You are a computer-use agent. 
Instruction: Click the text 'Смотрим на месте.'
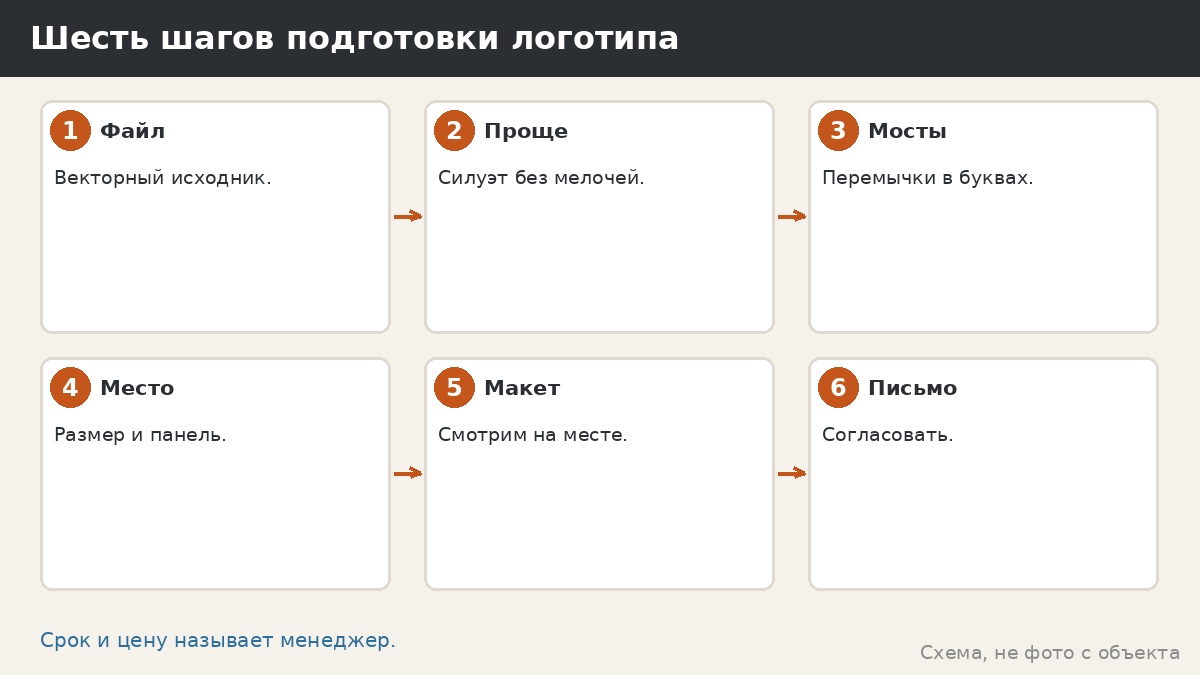point(533,436)
